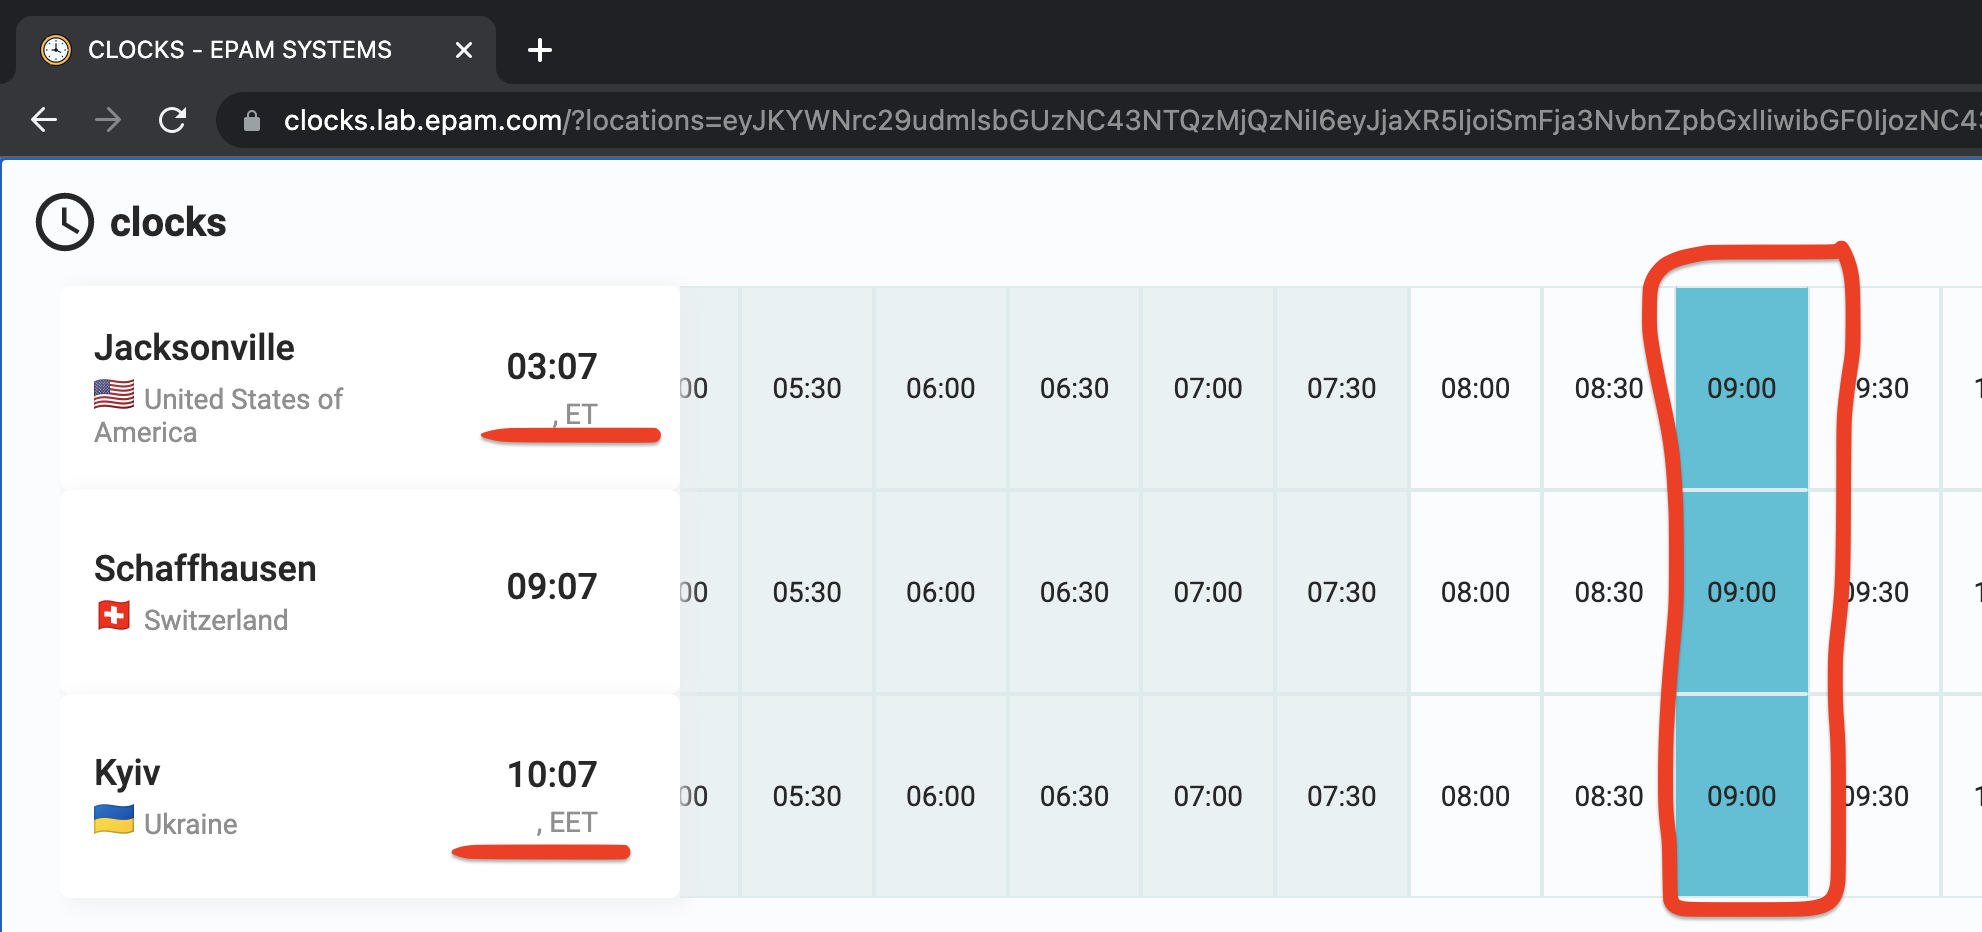Click the Switzerland flag icon
Screen dimensions: 1982x932
tap(114, 616)
